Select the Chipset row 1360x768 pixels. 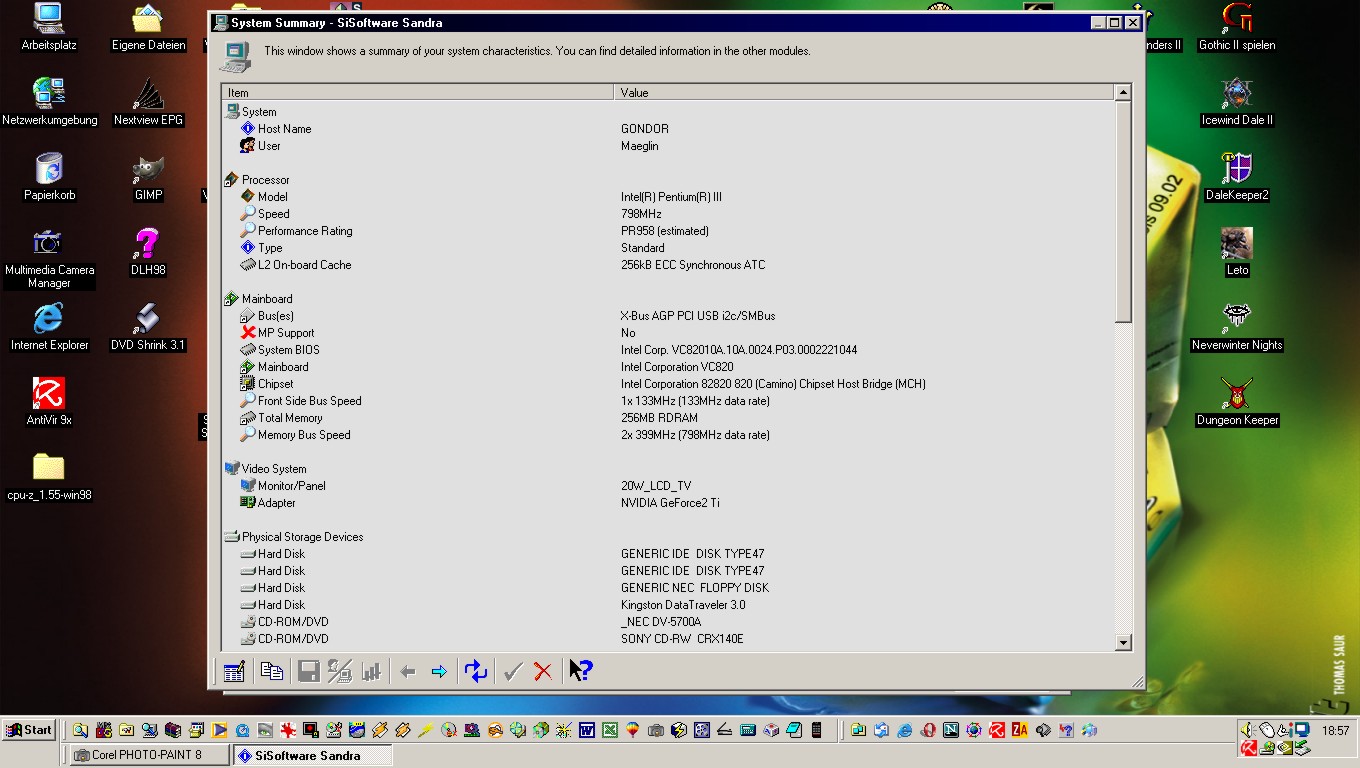(x=668, y=384)
